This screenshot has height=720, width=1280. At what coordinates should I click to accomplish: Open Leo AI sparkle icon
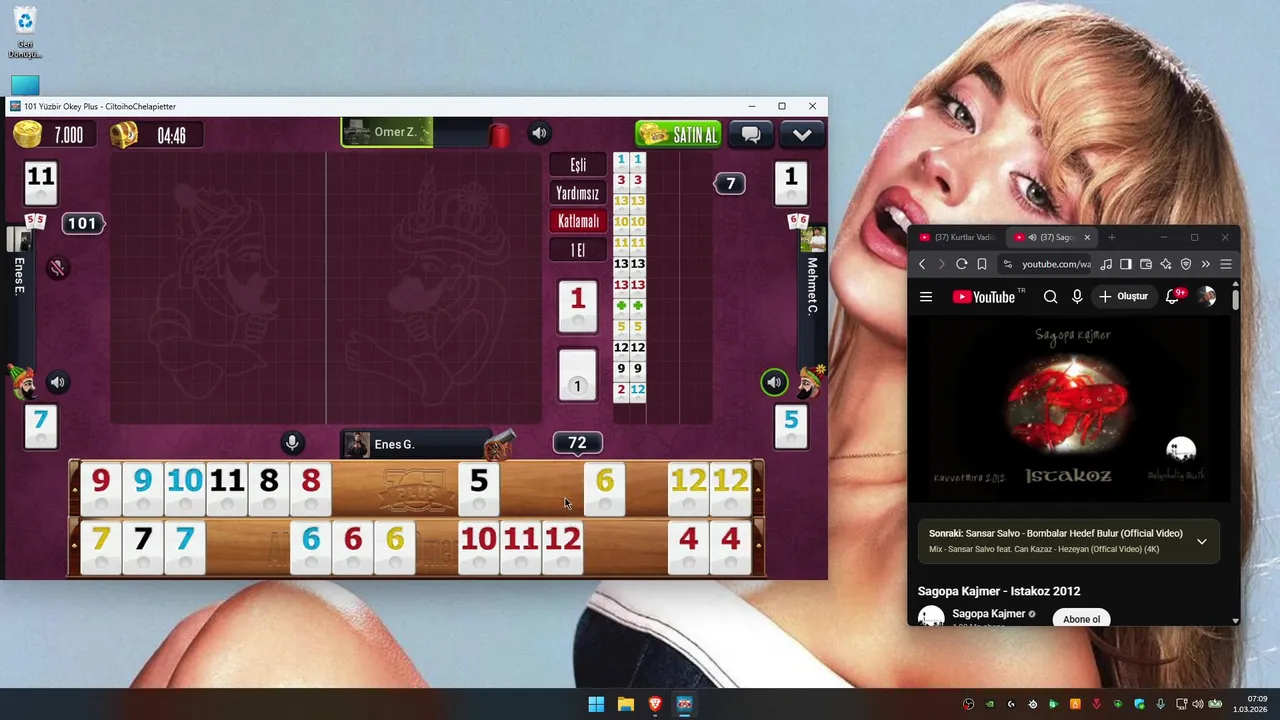[x=1166, y=264]
